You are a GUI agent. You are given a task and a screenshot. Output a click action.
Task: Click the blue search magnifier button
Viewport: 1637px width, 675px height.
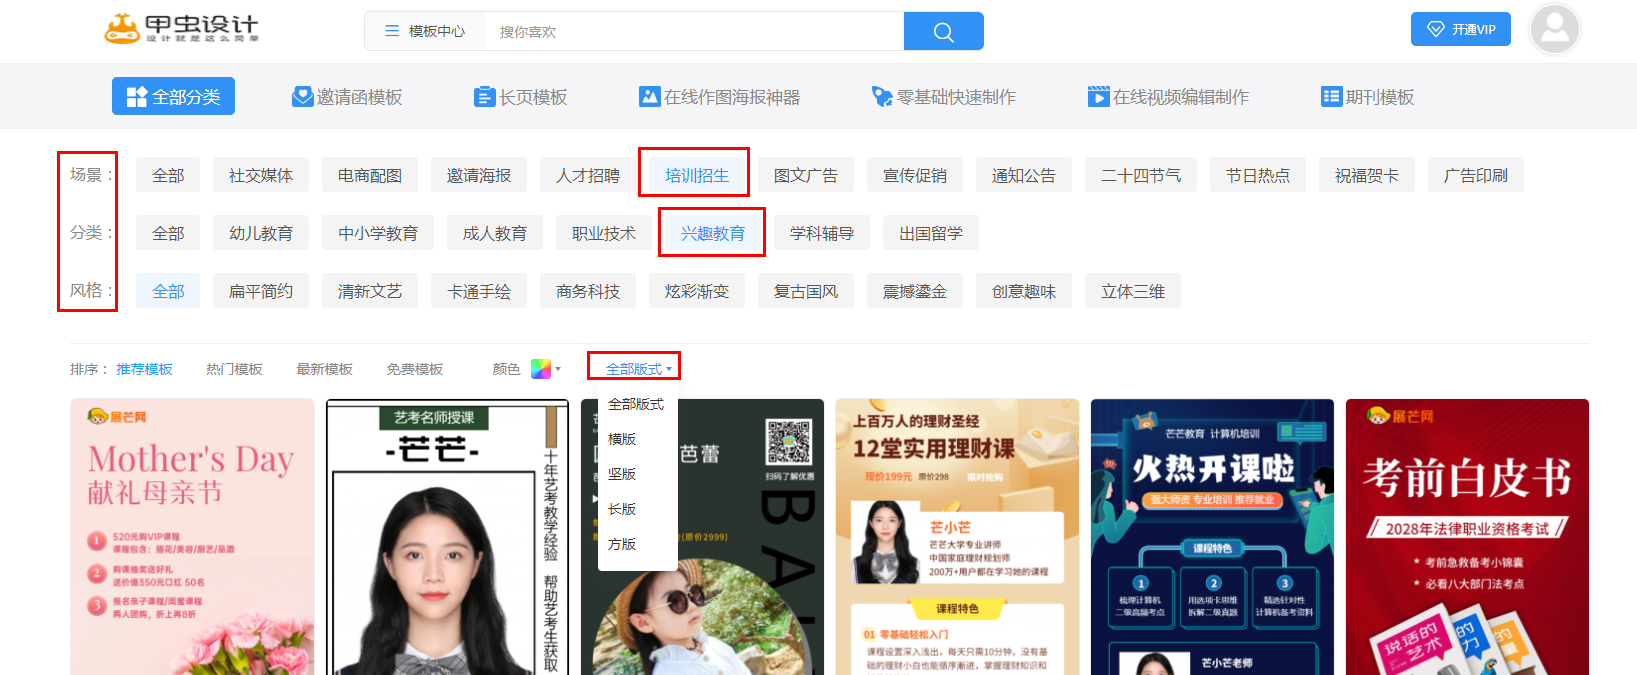pyautogui.click(x=943, y=31)
